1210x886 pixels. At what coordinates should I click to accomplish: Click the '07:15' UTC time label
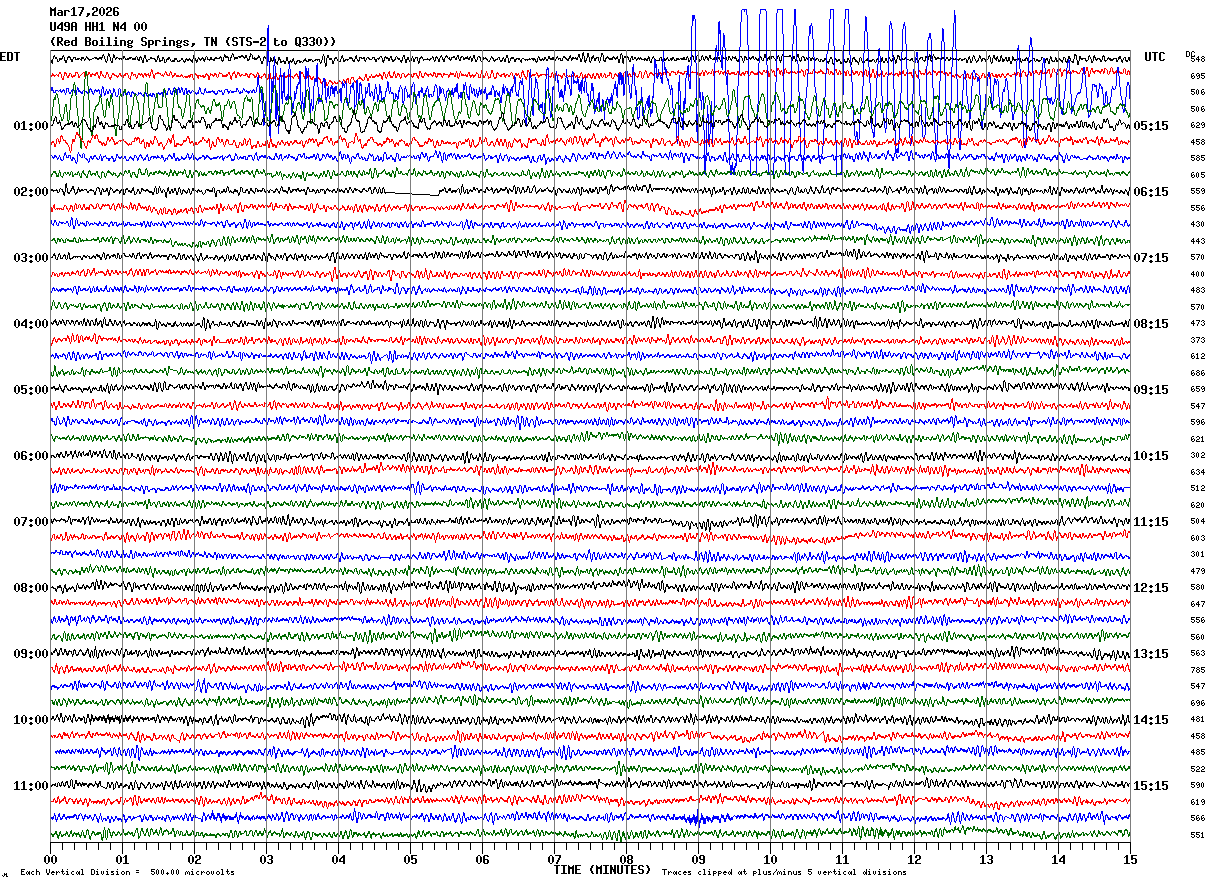(x=1151, y=258)
